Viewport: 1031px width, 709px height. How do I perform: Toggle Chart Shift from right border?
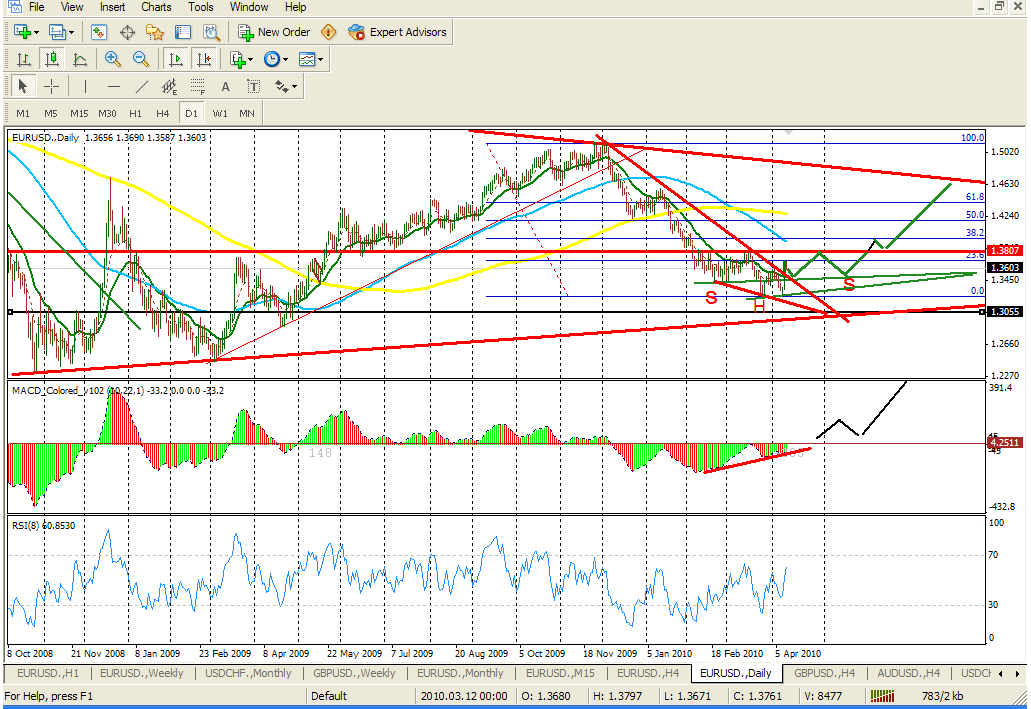(204, 59)
